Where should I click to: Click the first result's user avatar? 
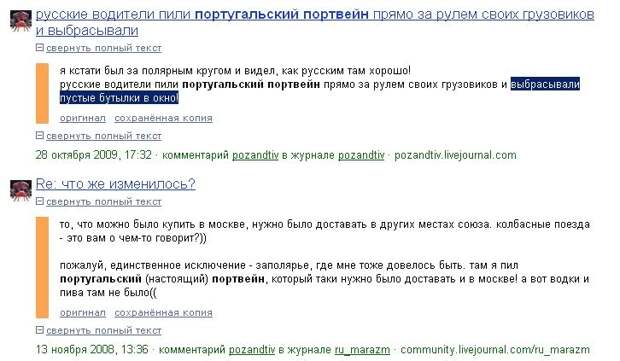point(21,21)
